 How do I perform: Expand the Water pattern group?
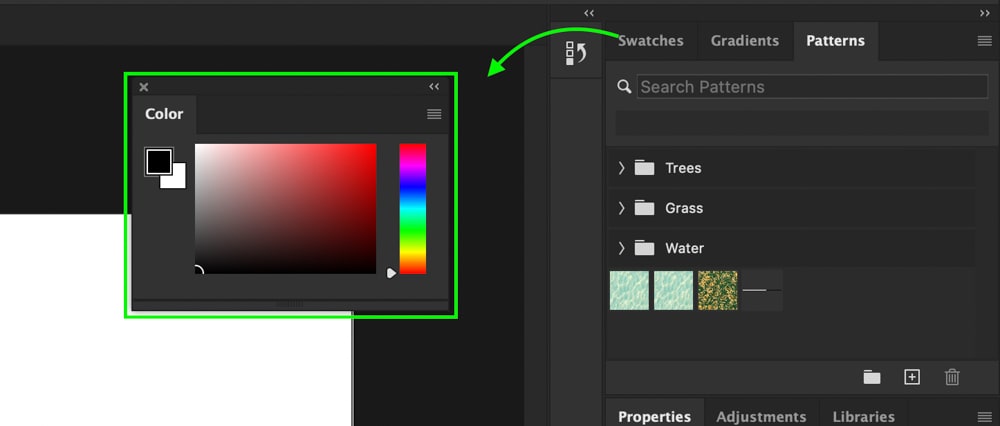(621, 248)
